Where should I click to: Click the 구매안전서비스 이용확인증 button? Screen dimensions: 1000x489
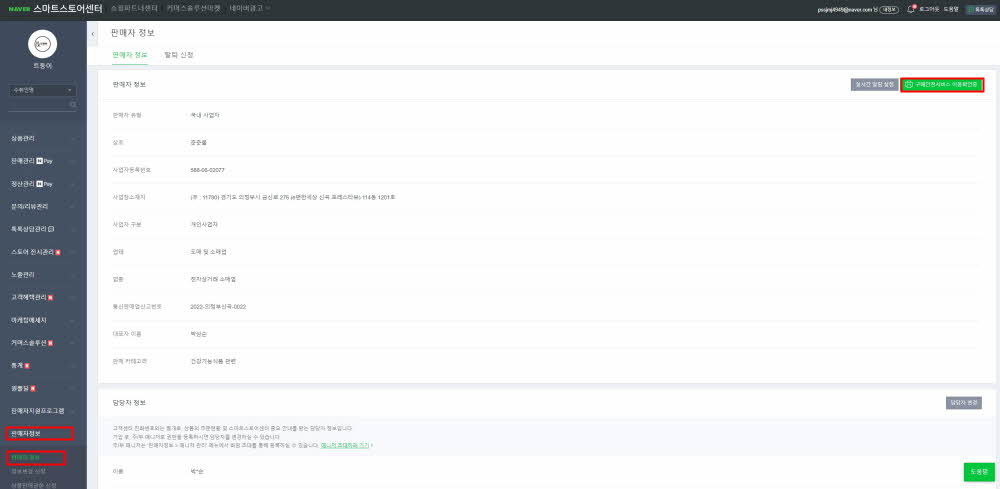[x=941, y=85]
